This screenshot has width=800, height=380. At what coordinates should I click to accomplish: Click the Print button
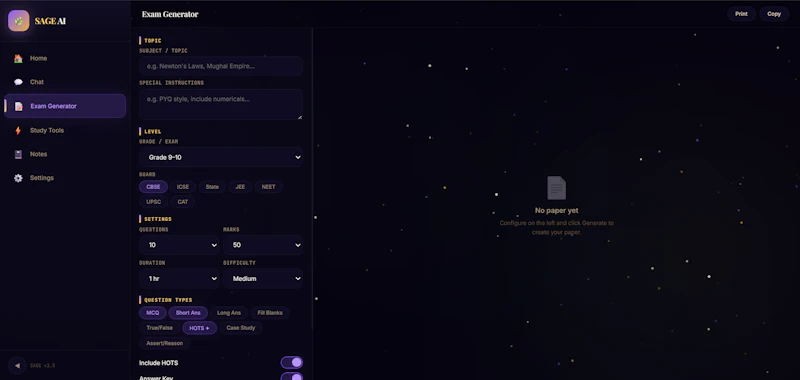[x=741, y=14]
